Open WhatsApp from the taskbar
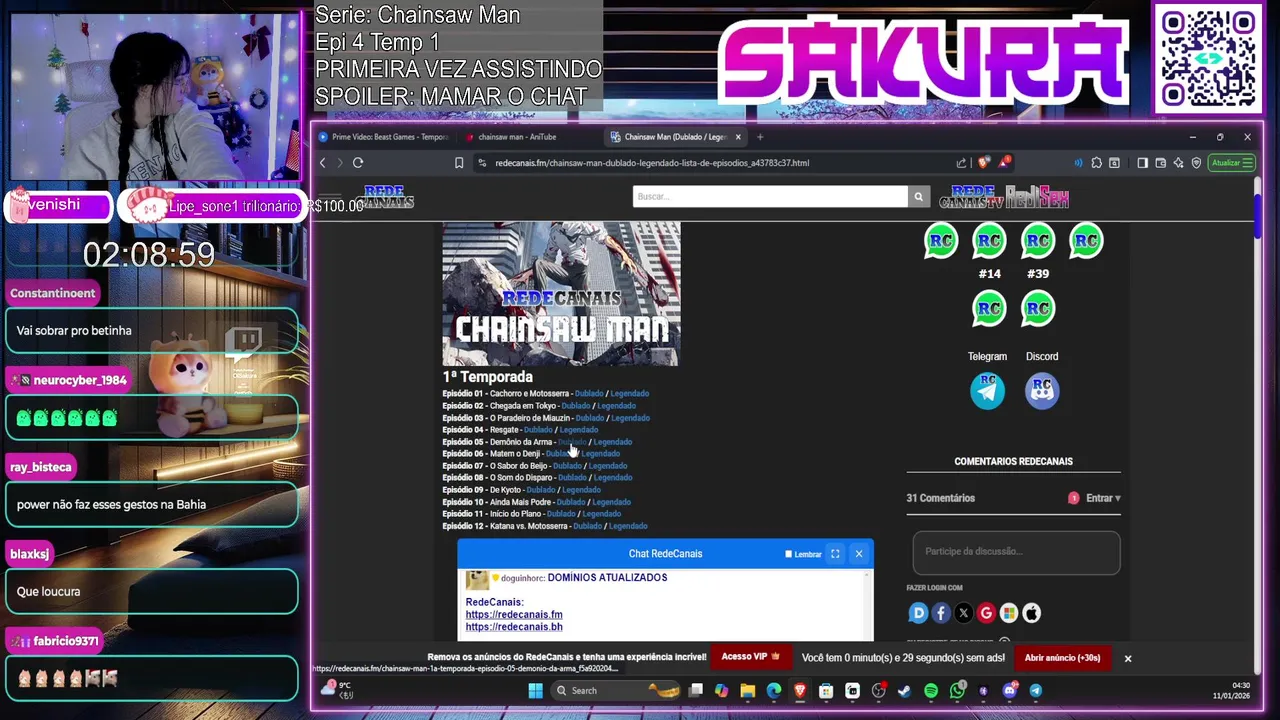1280x720 pixels. click(957, 690)
